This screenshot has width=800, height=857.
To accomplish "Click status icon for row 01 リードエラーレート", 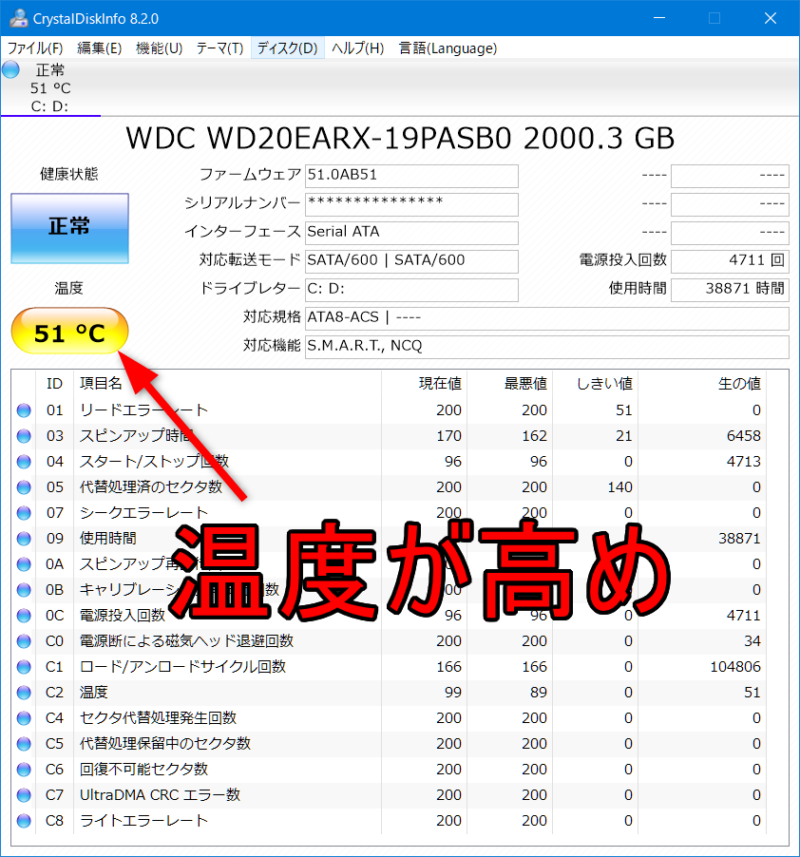I will pyautogui.click(x=23, y=410).
